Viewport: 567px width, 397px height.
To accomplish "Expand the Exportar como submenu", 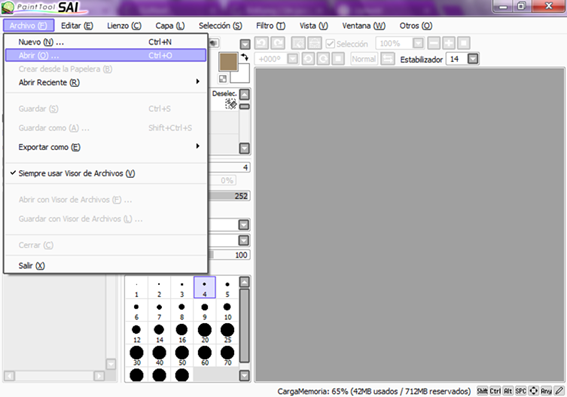I will (x=106, y=147).
